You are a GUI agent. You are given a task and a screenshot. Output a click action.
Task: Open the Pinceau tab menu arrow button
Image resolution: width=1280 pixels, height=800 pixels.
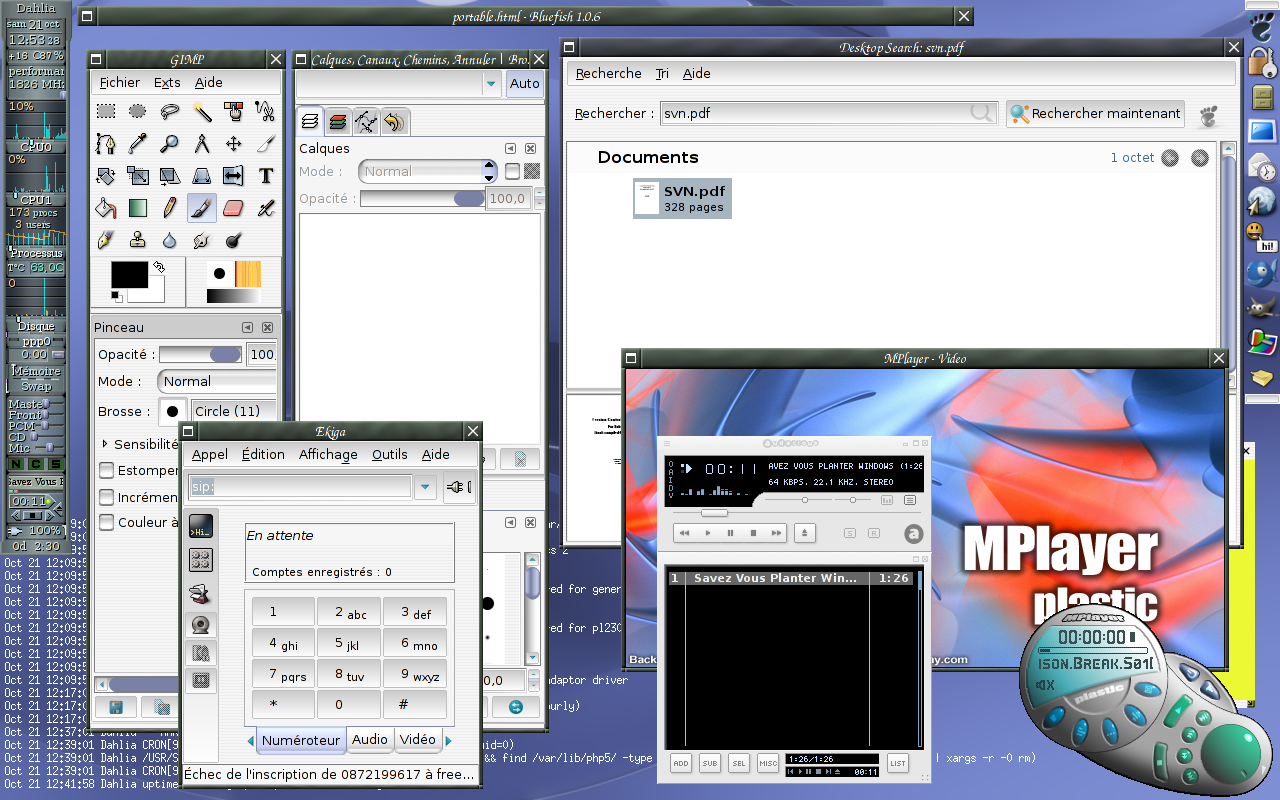click(247, 327)
